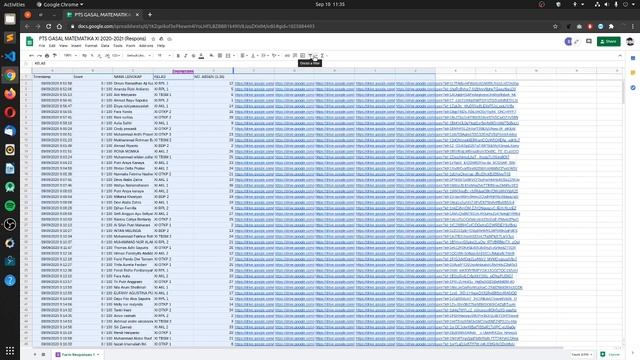Format as currency with toolbar icon
Image resolution: width=640 pixels, height=360 pixels.
point(84,56)
